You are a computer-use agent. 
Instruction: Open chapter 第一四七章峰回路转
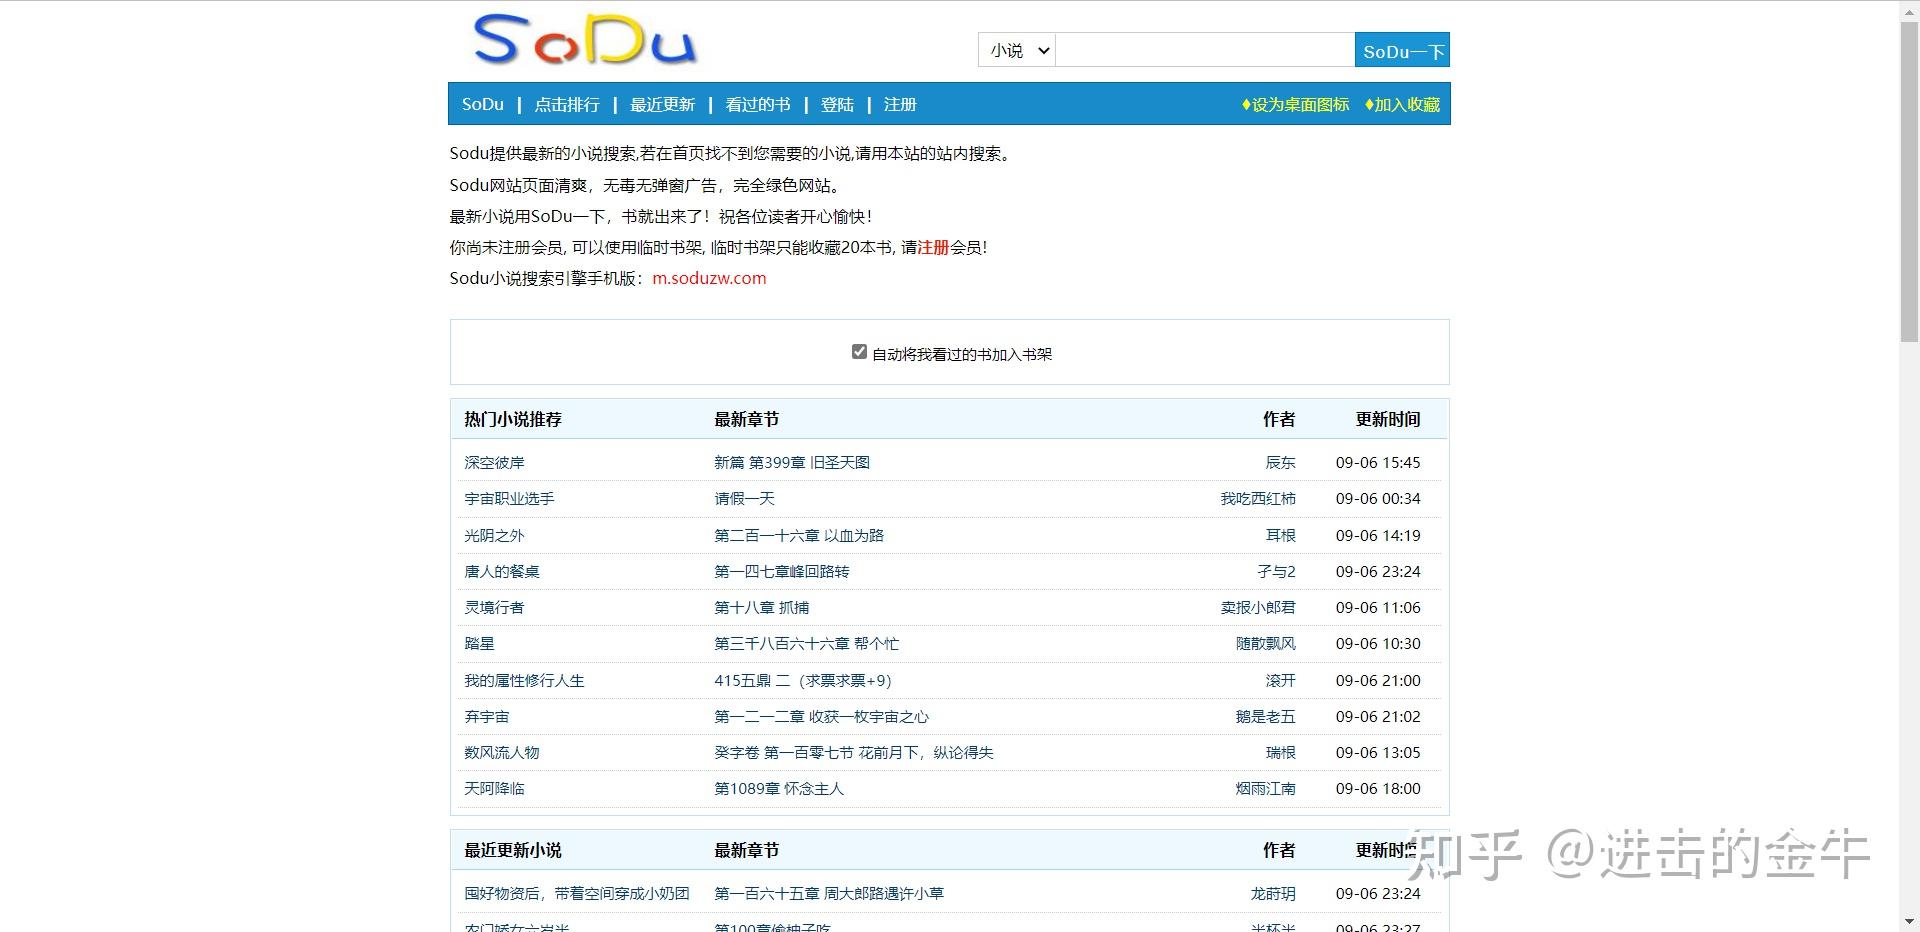pos(782,571)
